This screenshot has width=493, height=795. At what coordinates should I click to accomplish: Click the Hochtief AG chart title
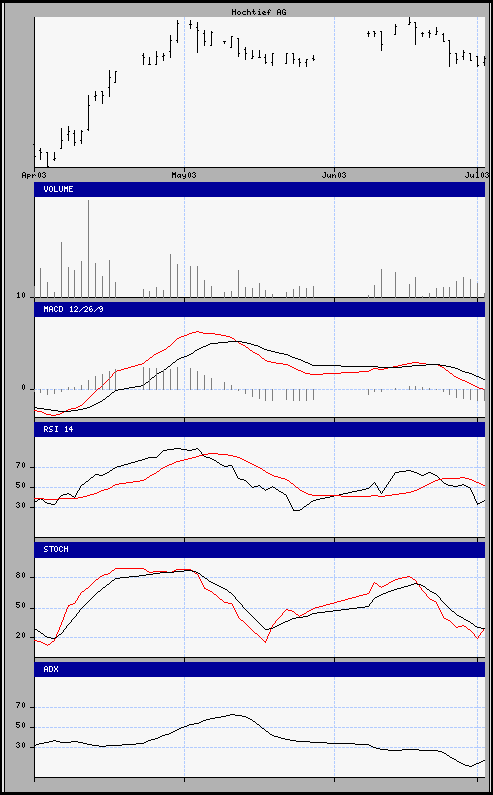point(258,12)
